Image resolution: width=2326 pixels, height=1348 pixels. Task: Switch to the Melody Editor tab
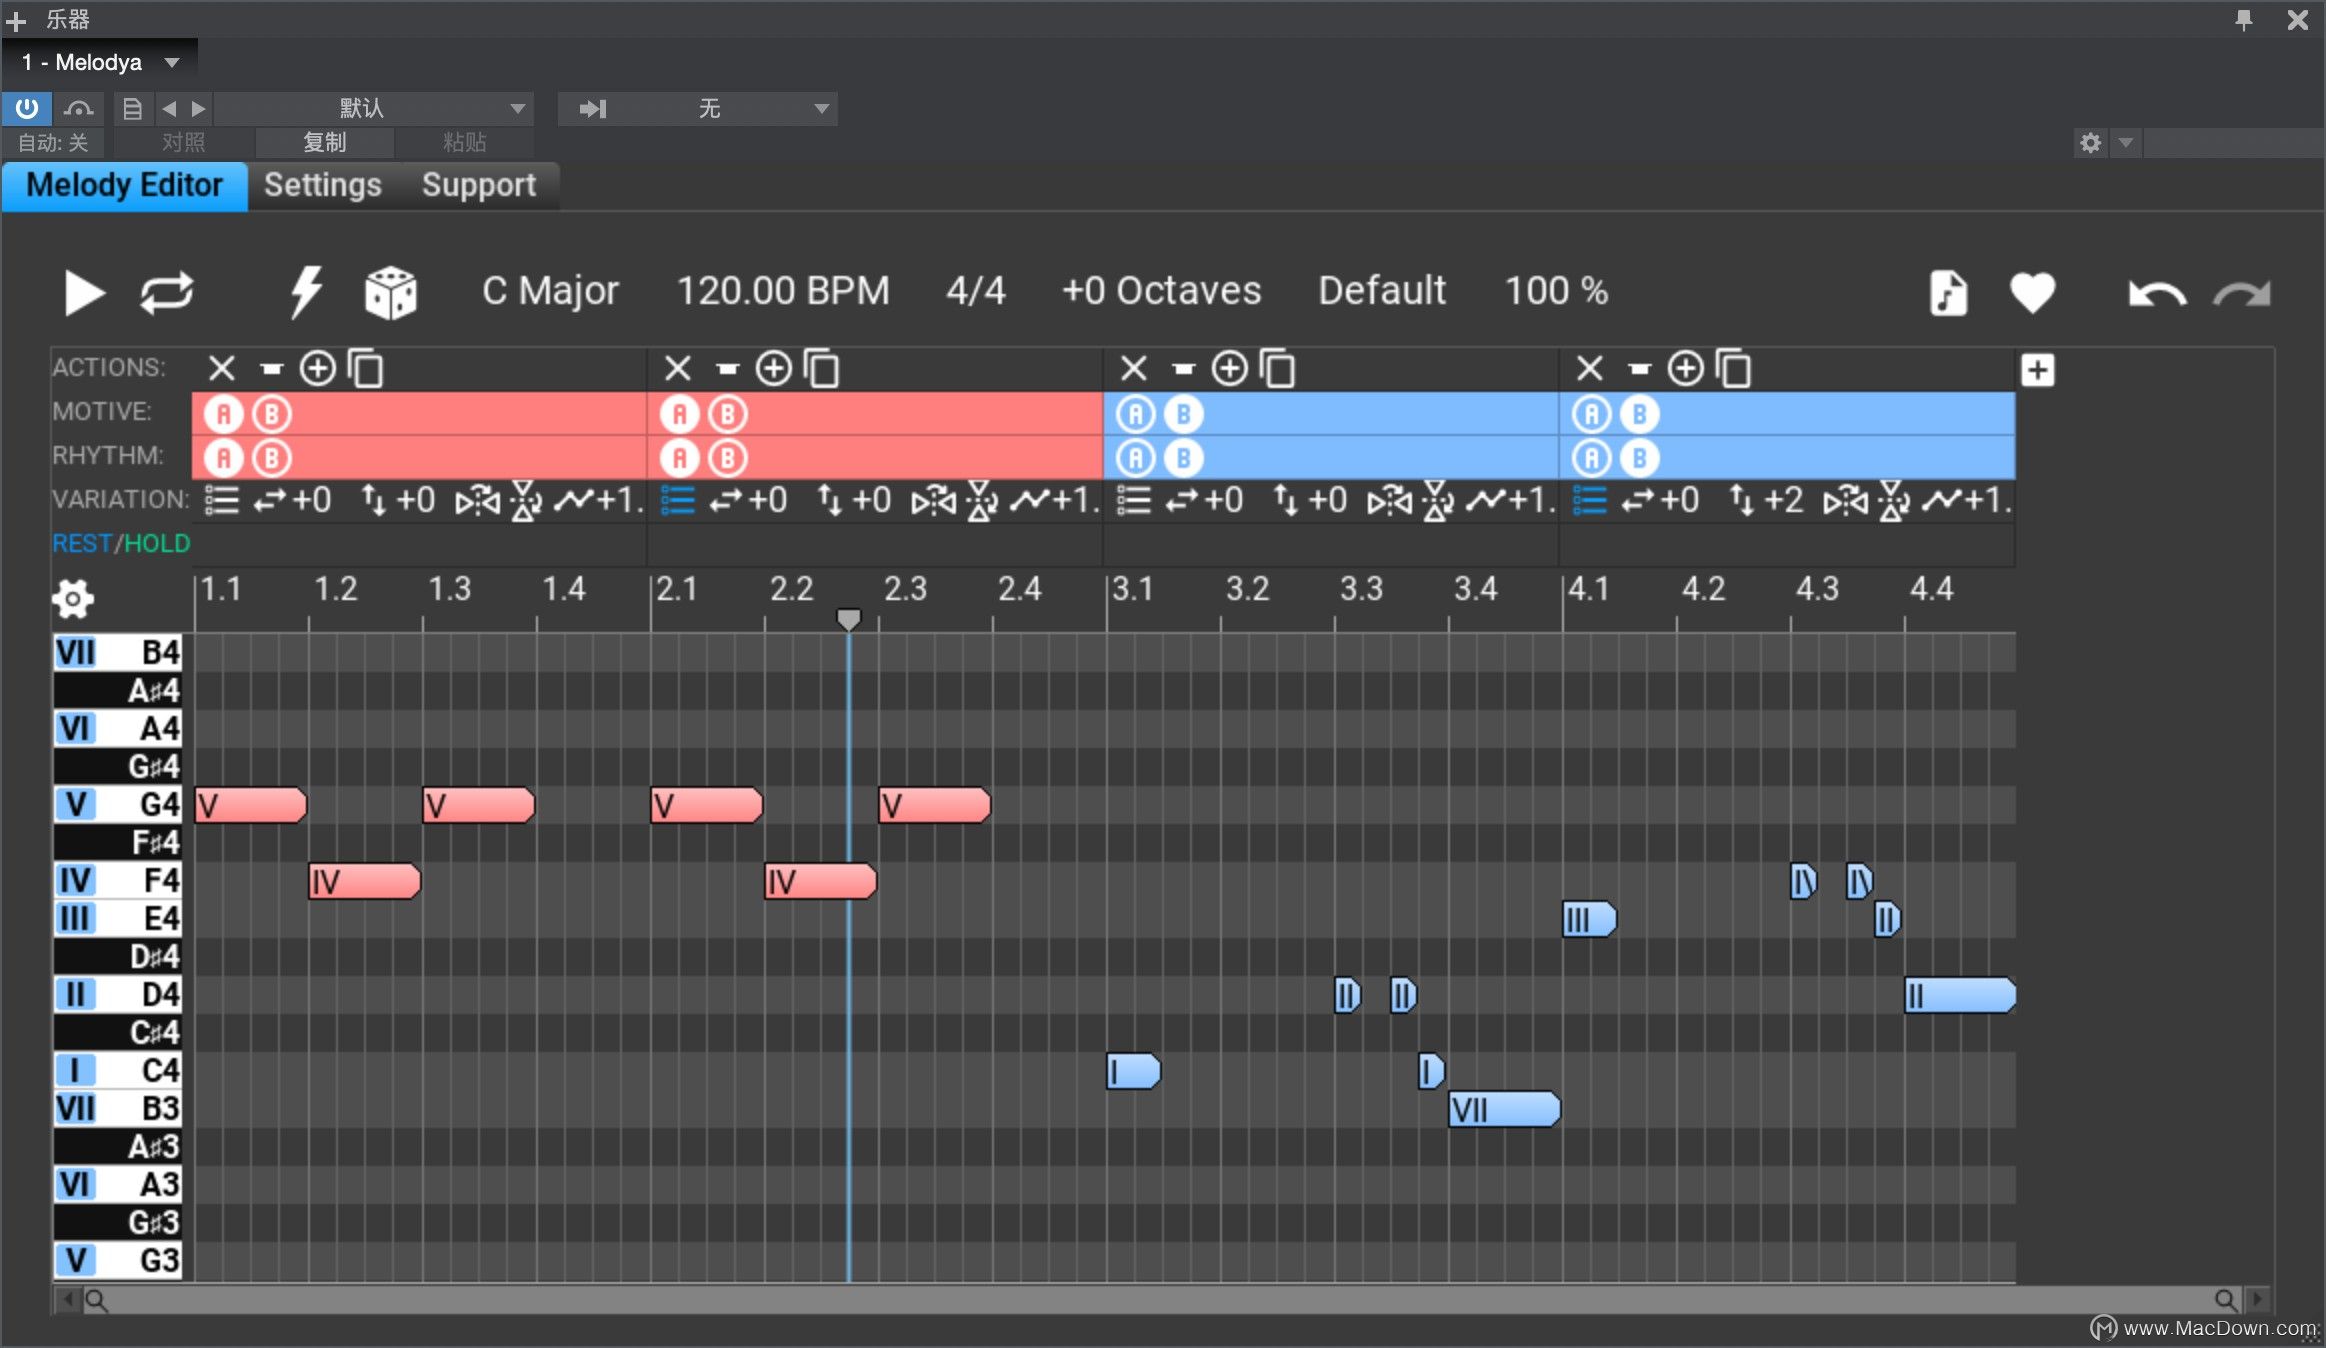[125, 186]
